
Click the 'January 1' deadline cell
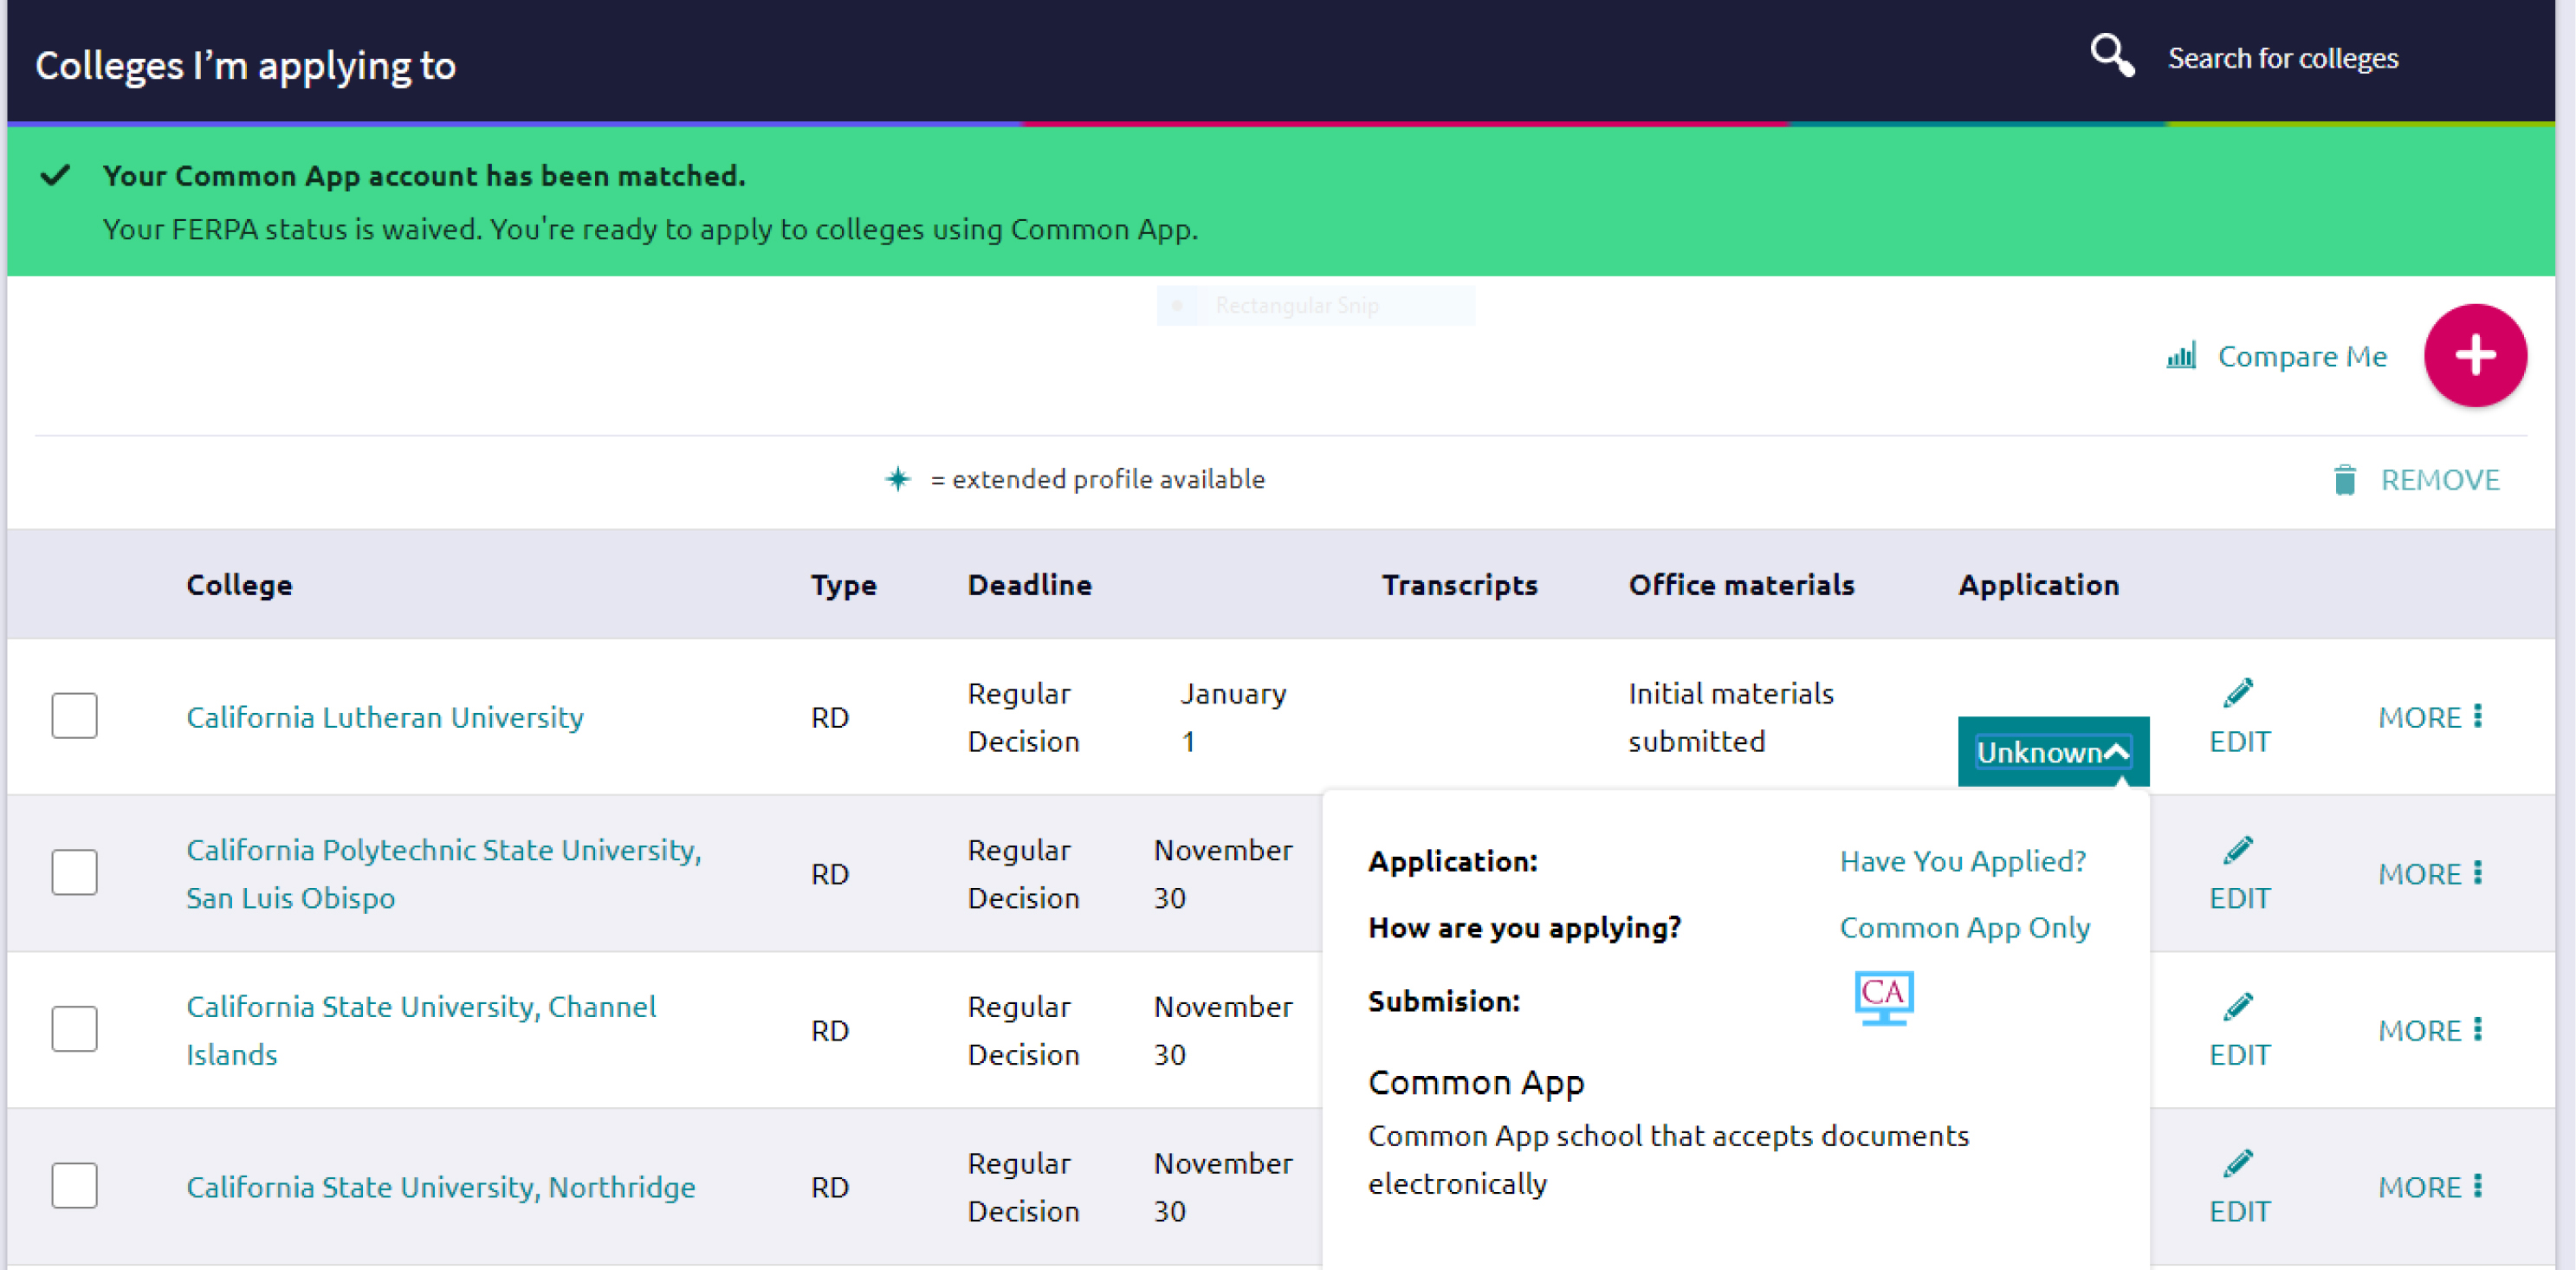coord(1232,717)
